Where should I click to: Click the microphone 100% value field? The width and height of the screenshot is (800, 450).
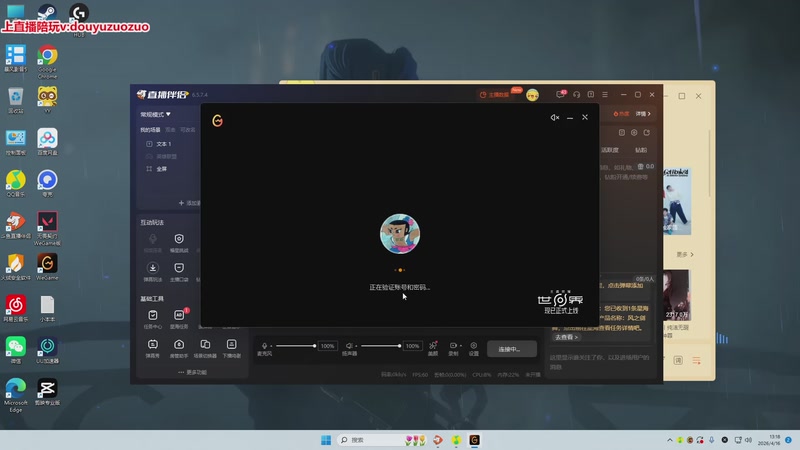coord(327,346)
